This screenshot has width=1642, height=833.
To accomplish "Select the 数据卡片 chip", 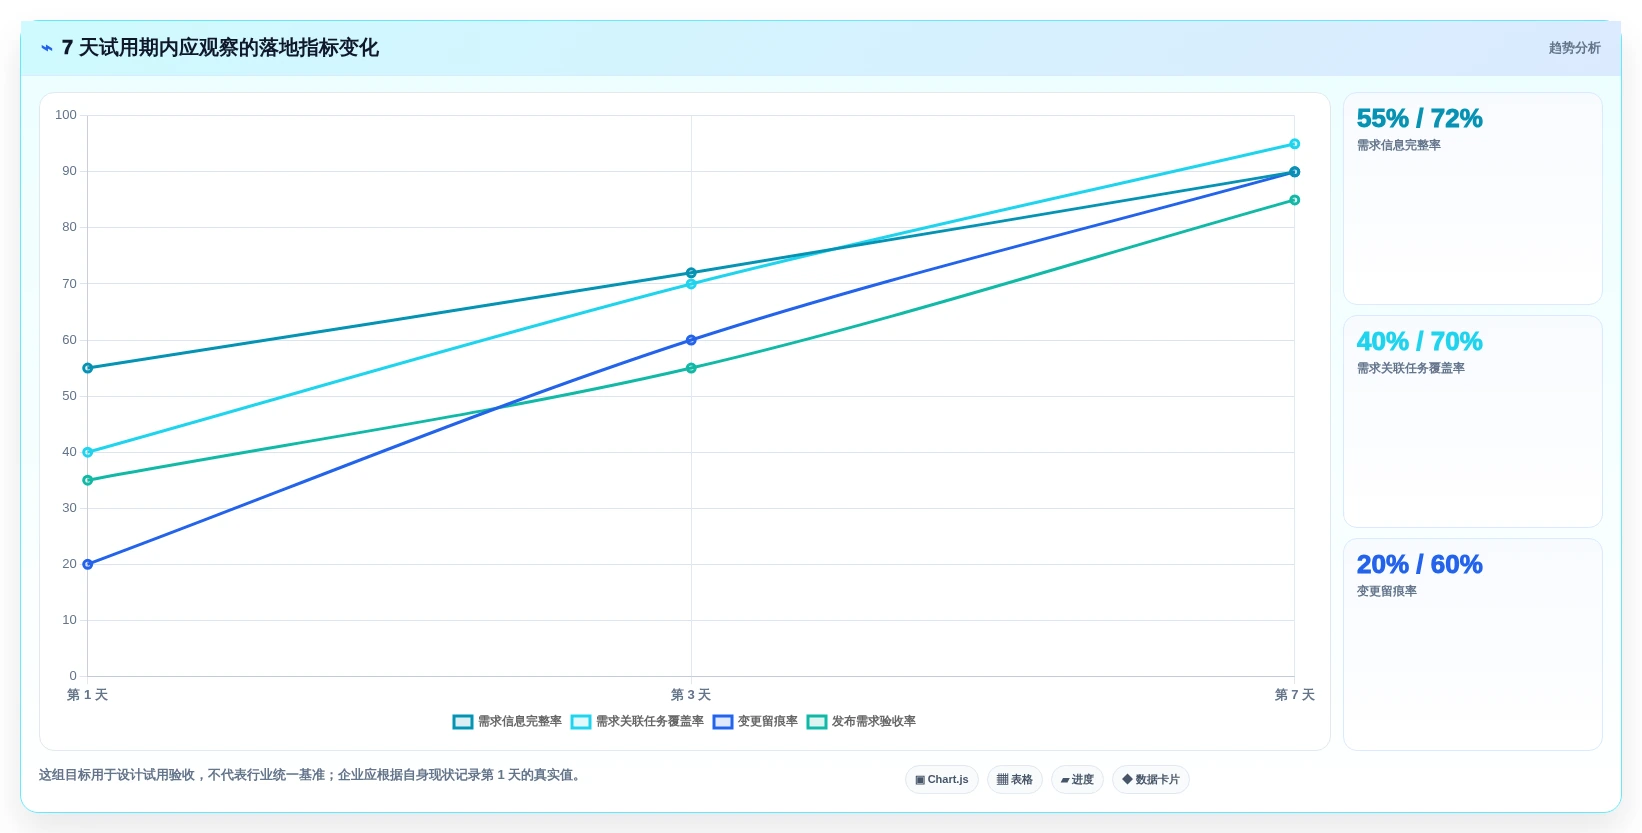I will [1151, 780].
